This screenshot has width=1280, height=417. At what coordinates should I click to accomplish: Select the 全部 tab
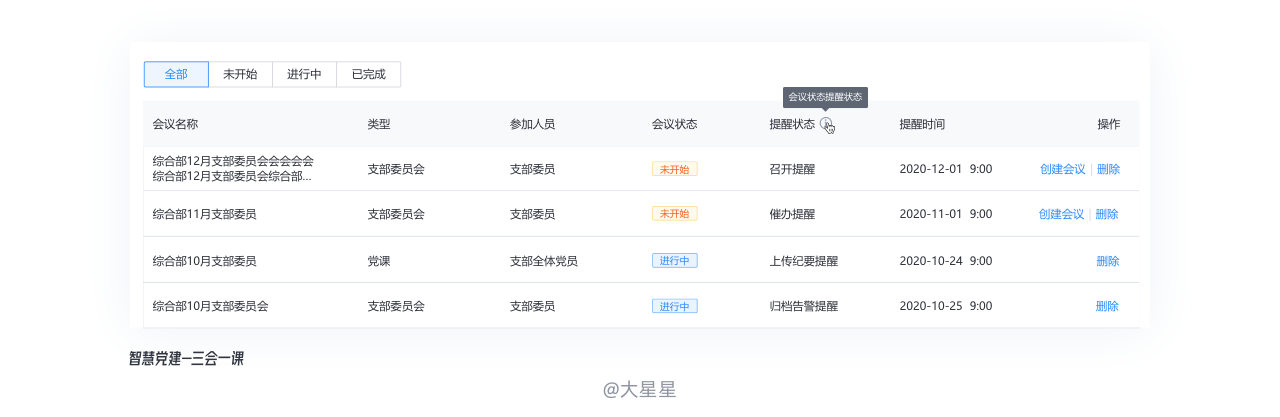176,74
